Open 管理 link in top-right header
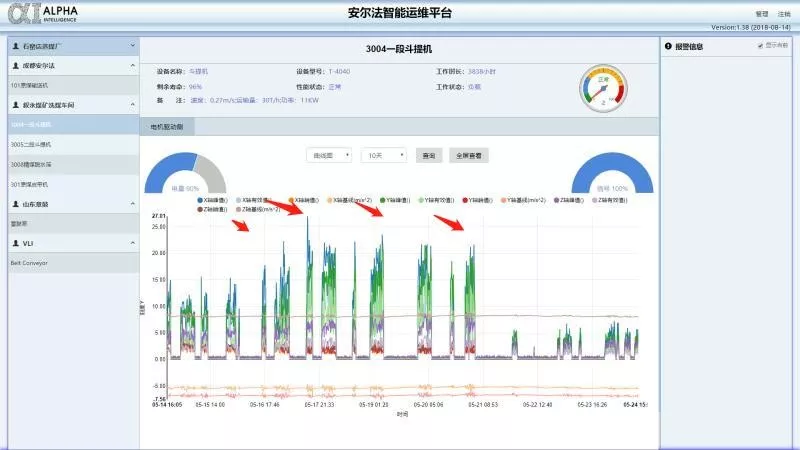 click(x=762, y=14)
